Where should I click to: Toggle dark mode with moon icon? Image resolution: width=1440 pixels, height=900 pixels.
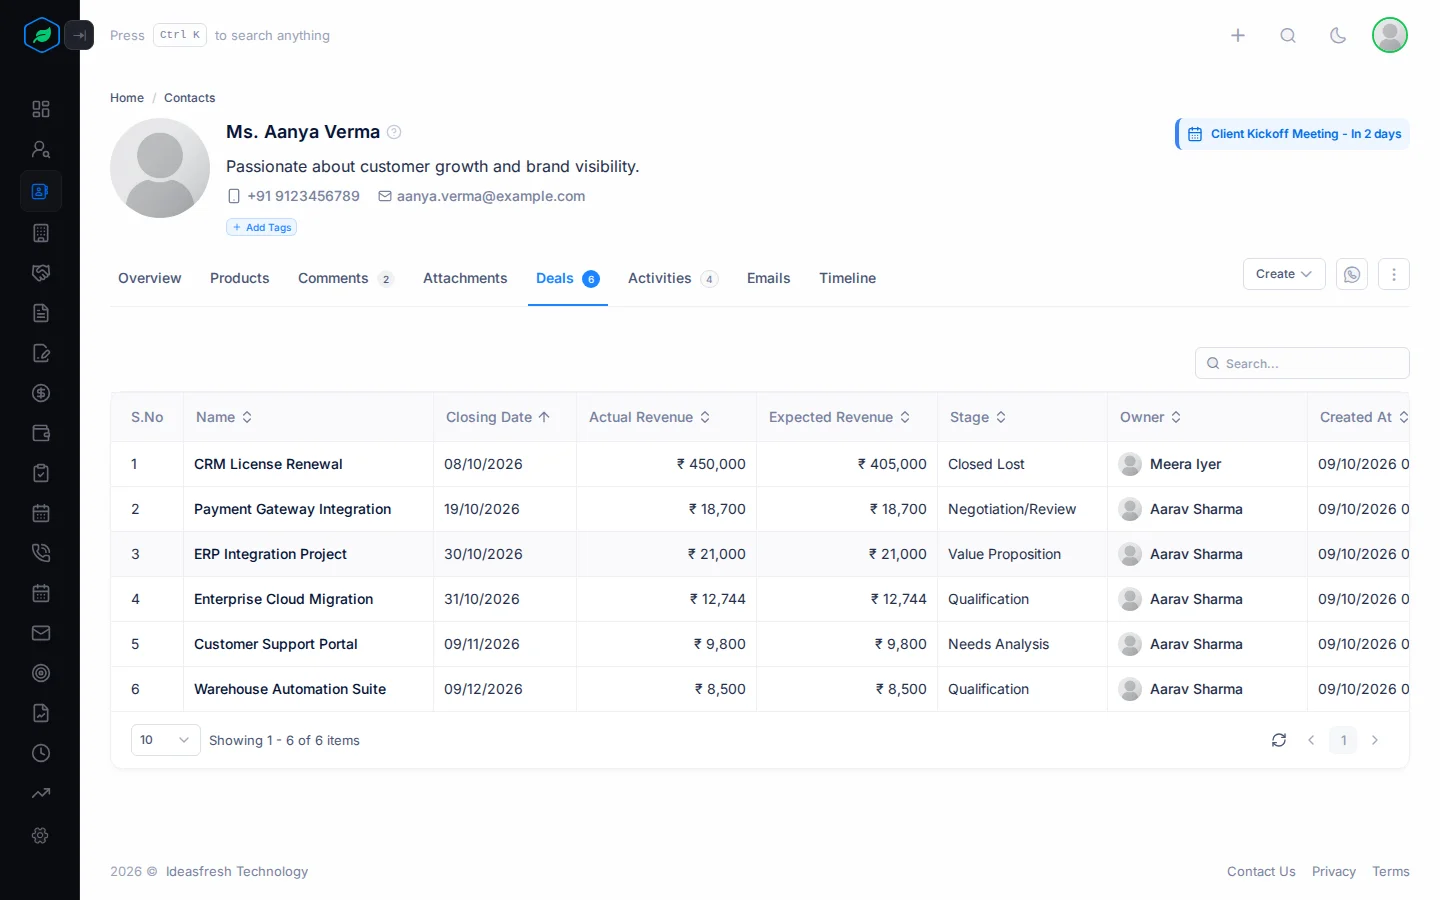point(1338,35)
